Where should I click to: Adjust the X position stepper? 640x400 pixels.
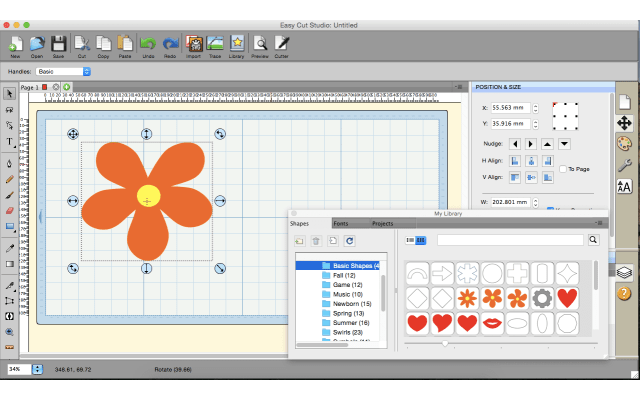tap(535, 108)
